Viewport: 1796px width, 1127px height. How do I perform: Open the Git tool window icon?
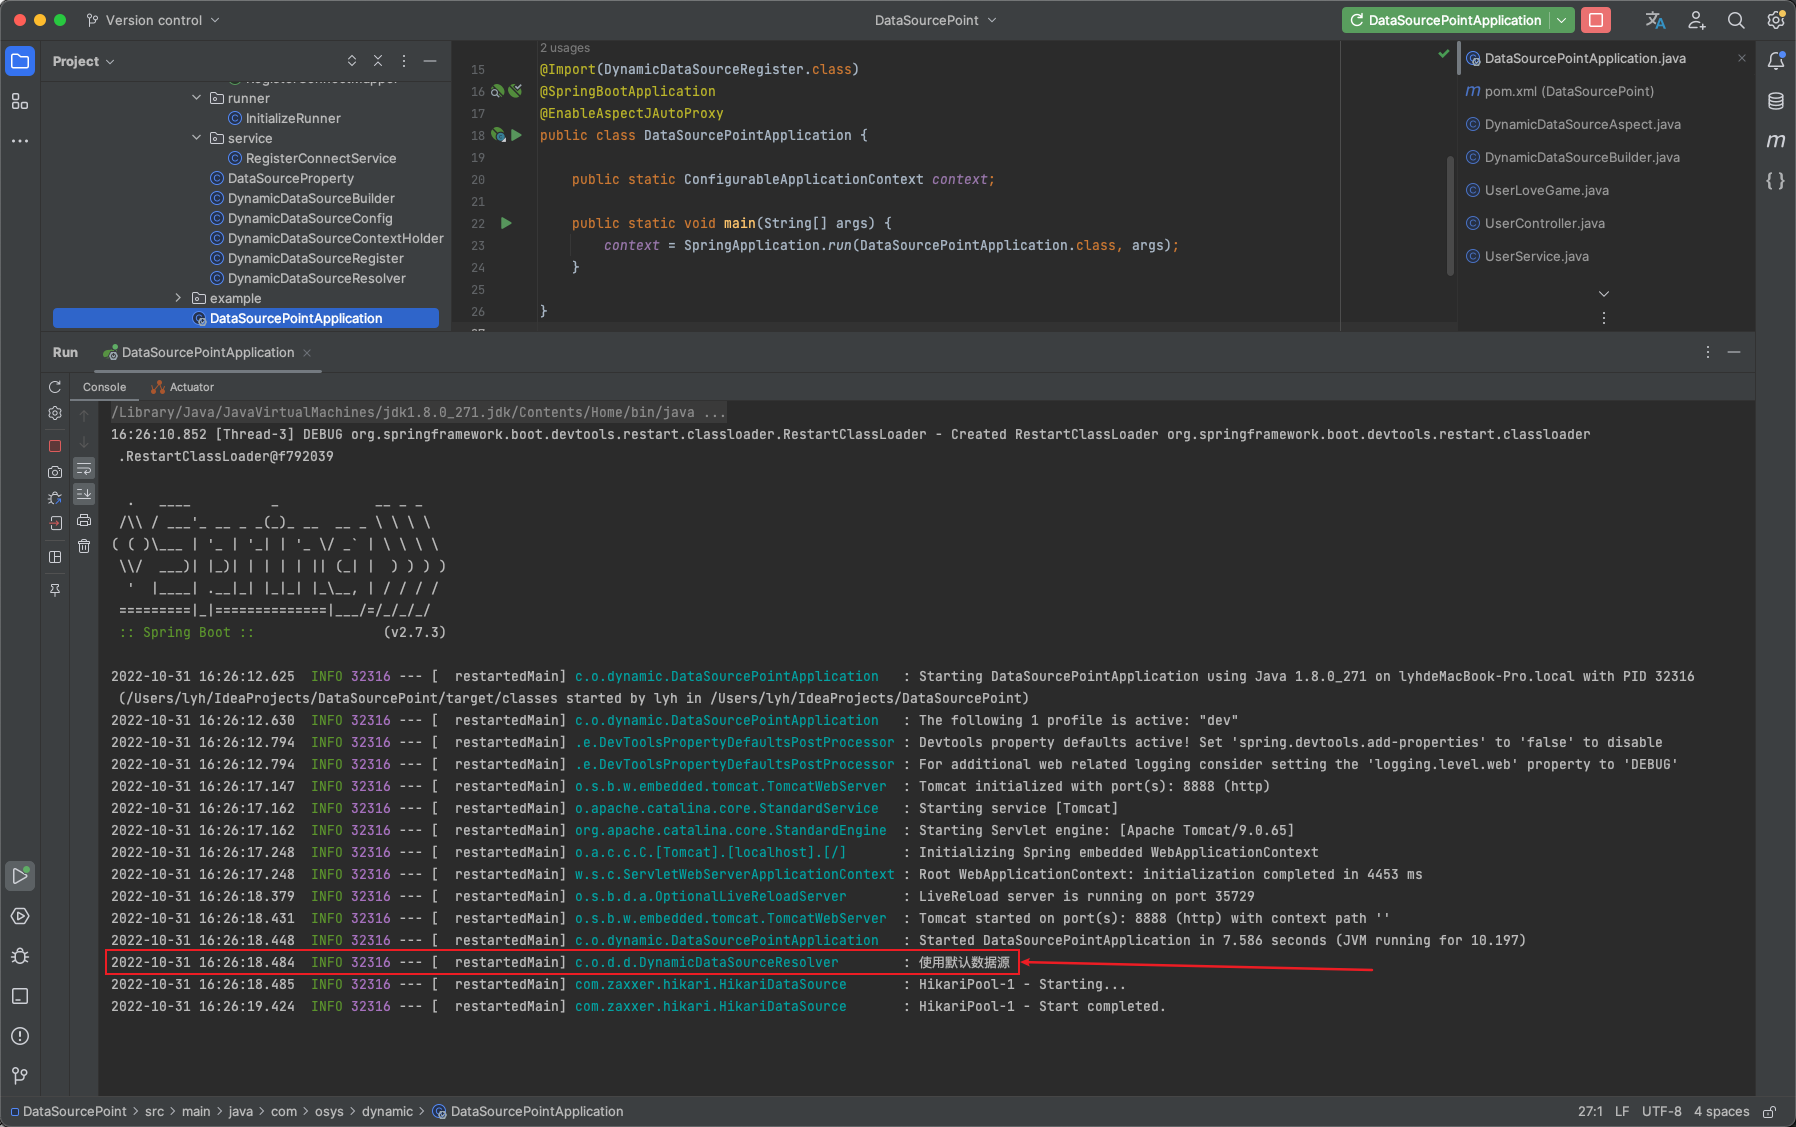pos(20,1076)
